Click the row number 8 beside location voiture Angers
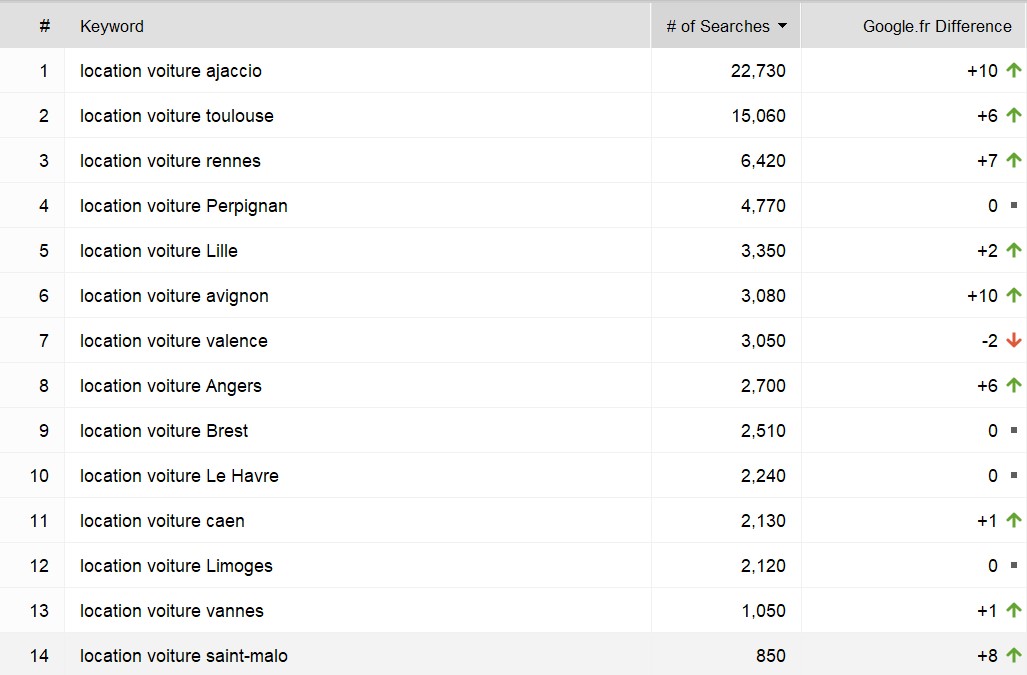This screenshot has width=1027, height=675. (x=43, y=385)
